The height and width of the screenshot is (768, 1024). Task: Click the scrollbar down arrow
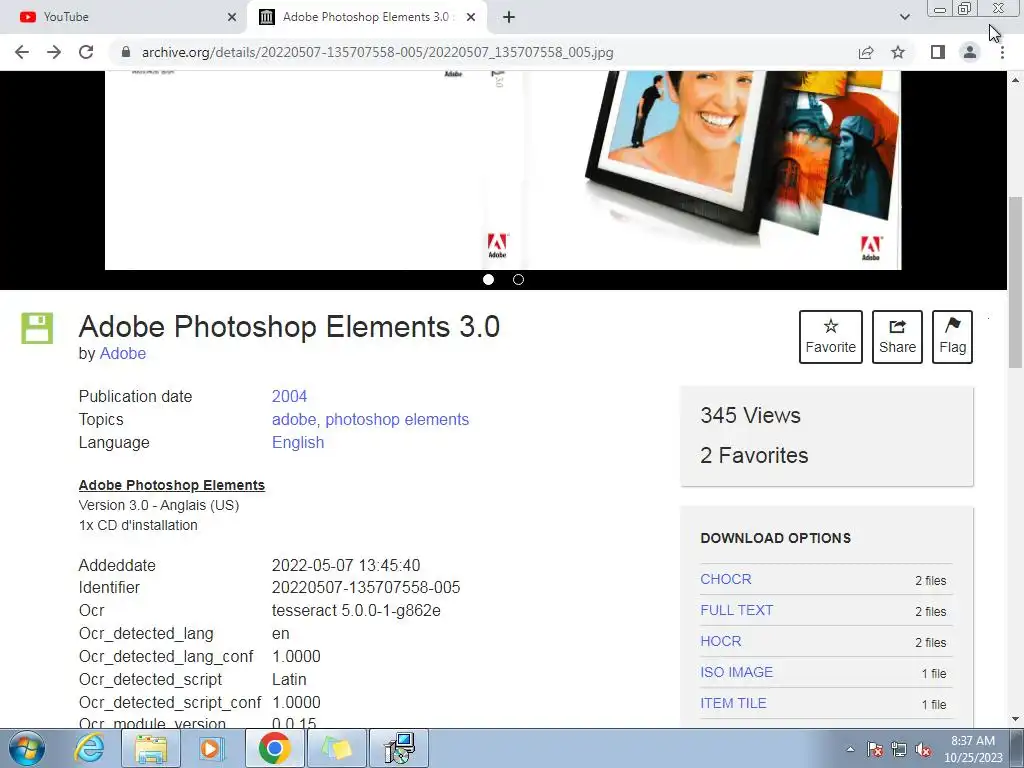coord(1015,720)
